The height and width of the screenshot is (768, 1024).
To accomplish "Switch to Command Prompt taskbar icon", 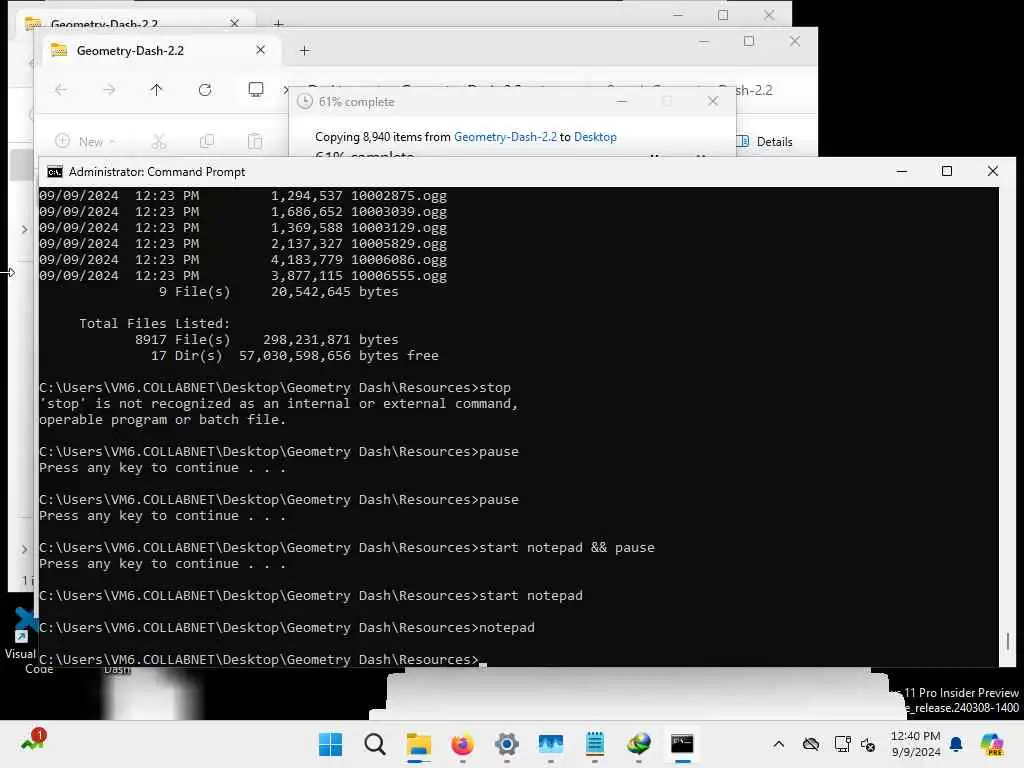I will point(682,744).
